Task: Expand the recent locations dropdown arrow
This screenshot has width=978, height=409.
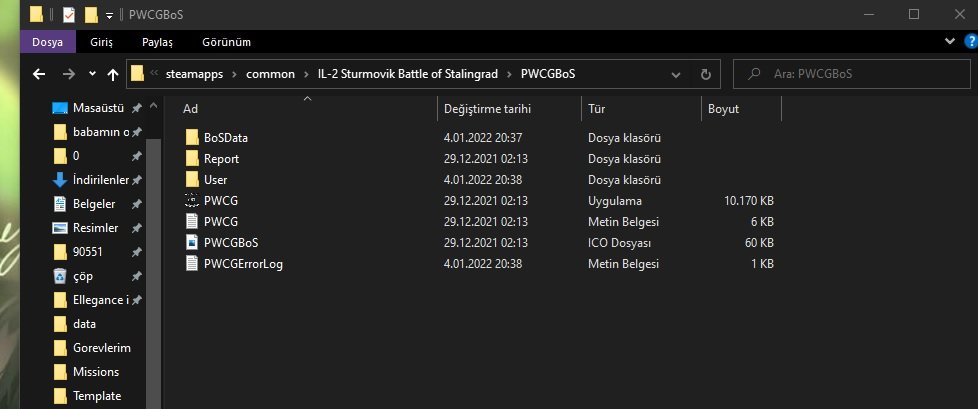Action: click(92, 74)
